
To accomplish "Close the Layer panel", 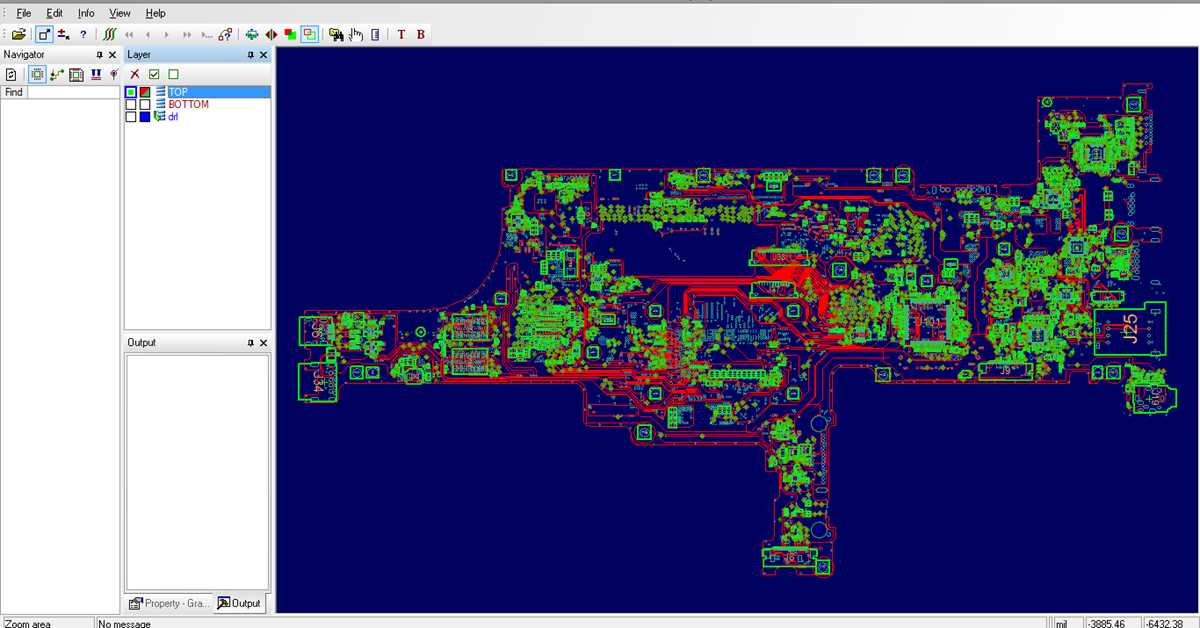I will 263,55.
